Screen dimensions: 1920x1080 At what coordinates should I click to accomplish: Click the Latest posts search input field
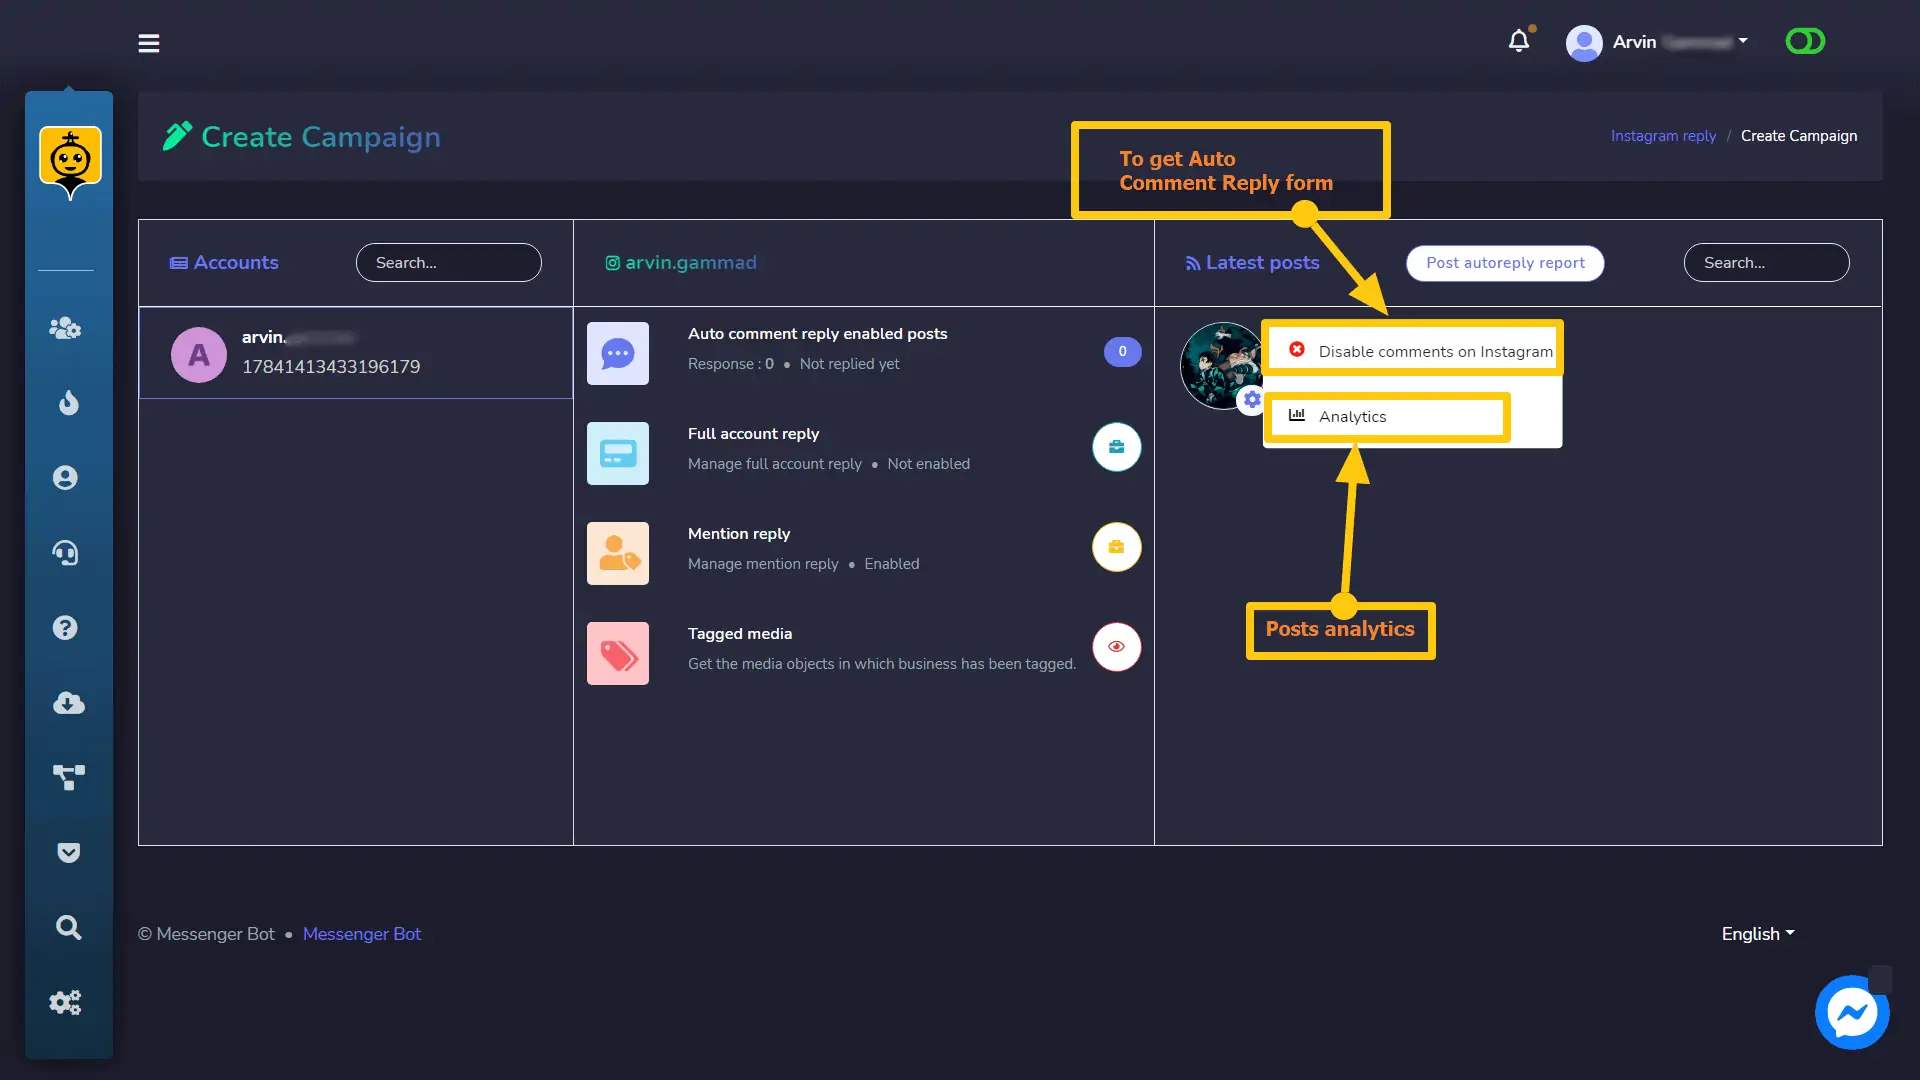(x=1766, y=262)
